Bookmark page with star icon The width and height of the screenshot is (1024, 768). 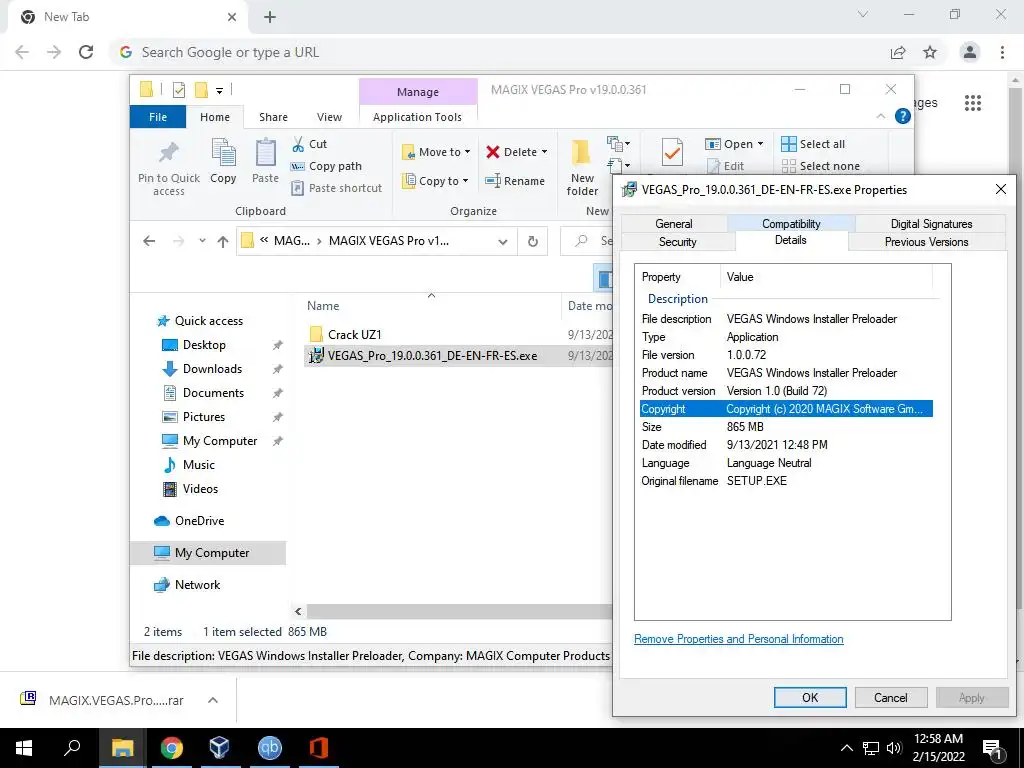pos(930,52)
